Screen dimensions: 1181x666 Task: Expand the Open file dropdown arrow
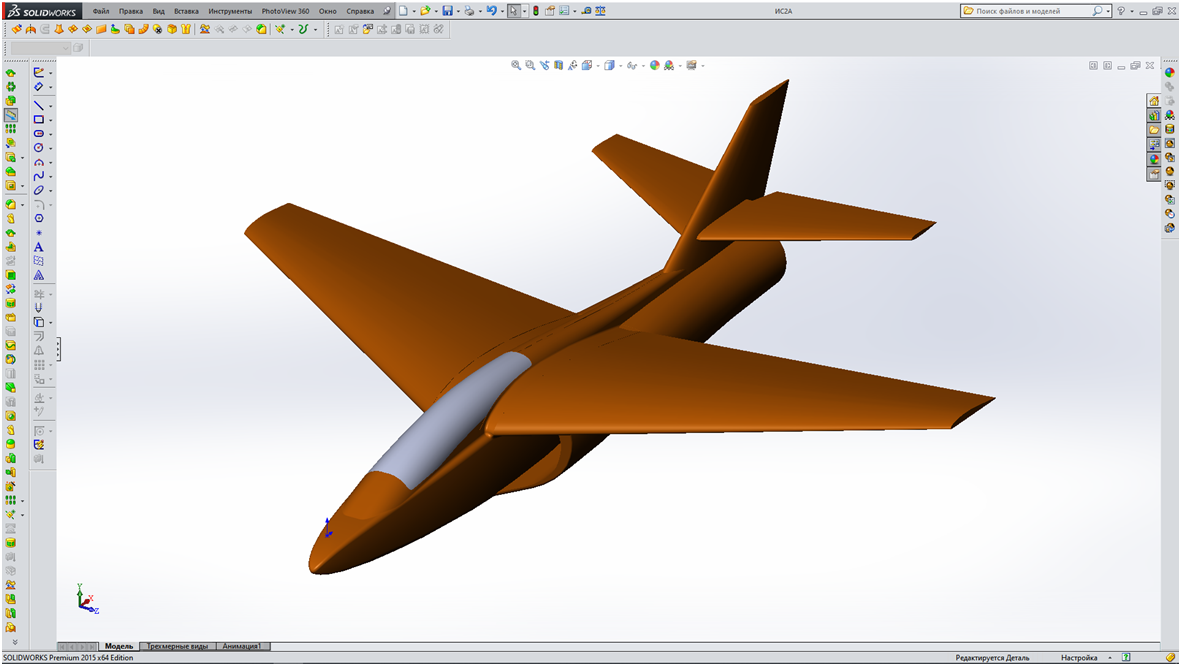[x=436, y=11]
